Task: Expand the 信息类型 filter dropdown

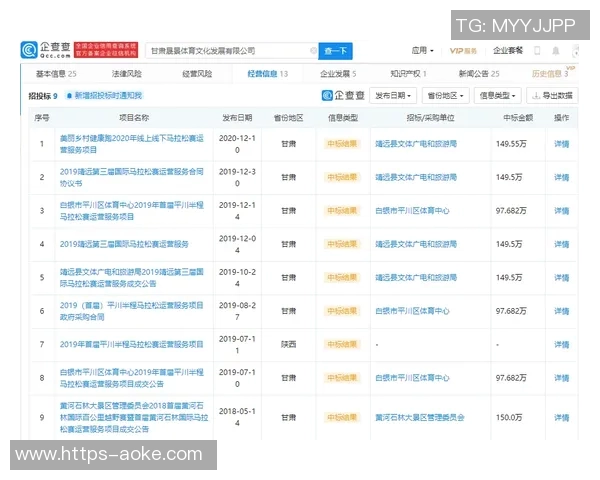Action: click(497, 95)
